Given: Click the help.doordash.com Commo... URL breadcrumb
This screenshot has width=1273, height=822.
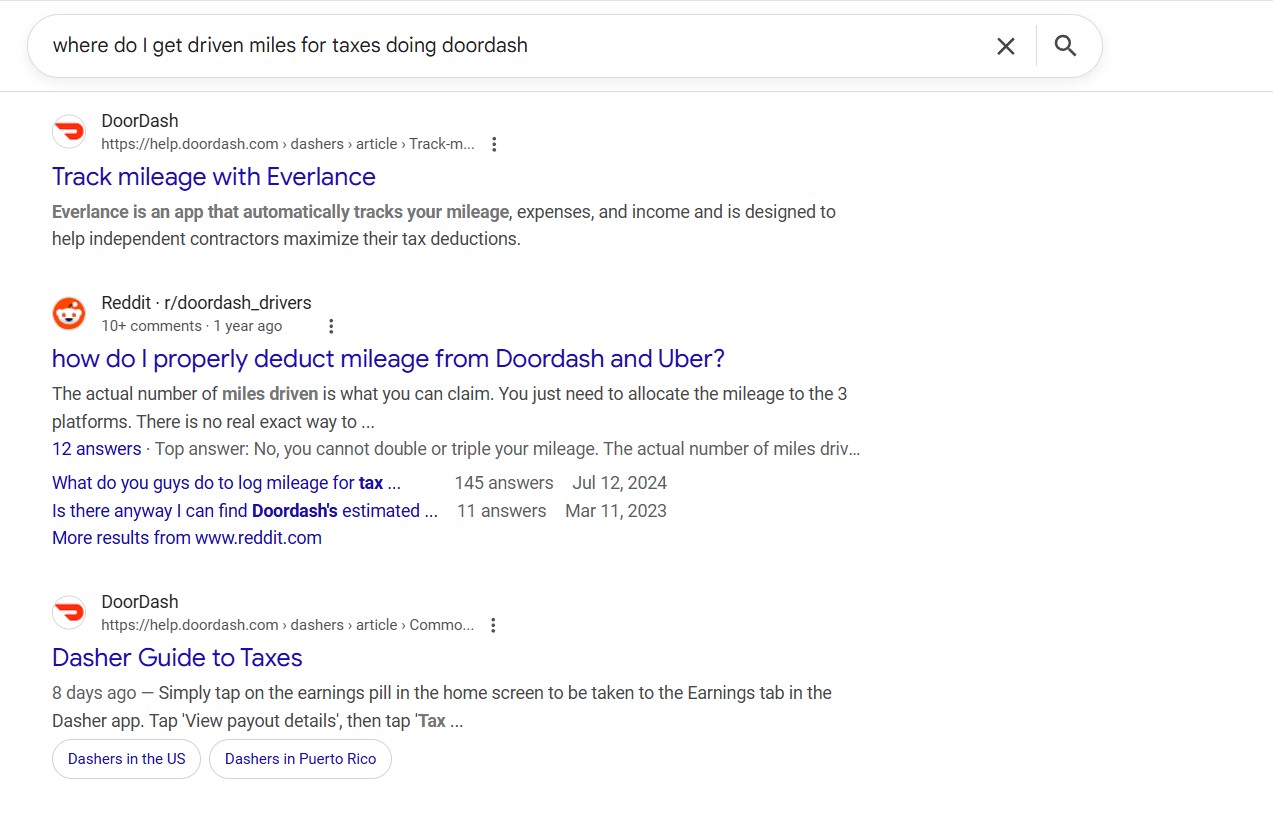Looking at the screenshot, I should 288,625.
